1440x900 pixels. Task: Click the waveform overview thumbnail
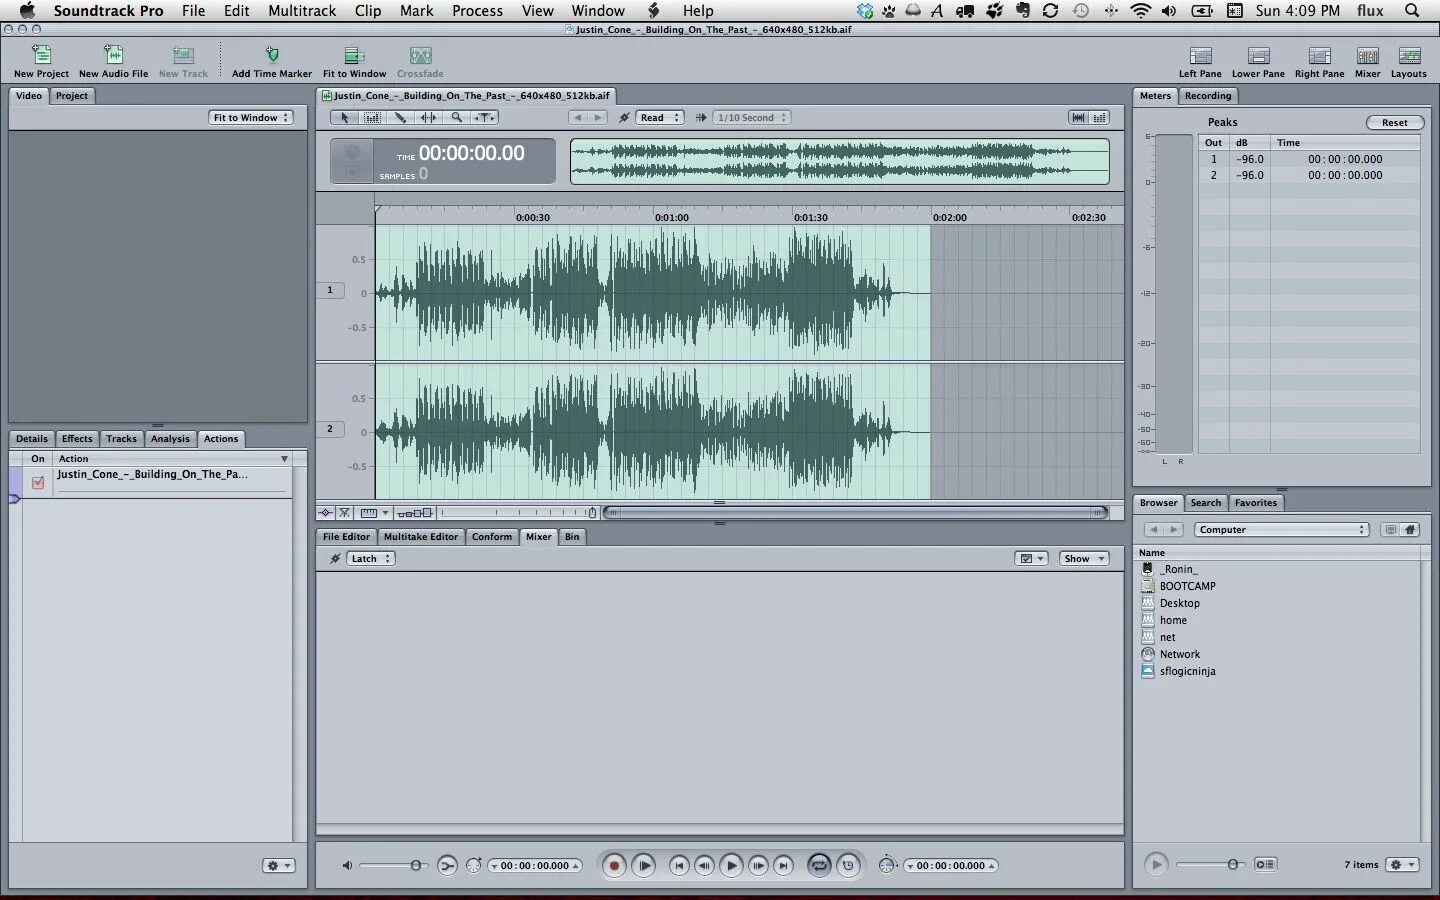pyautogui.click(x=840, y=161)
